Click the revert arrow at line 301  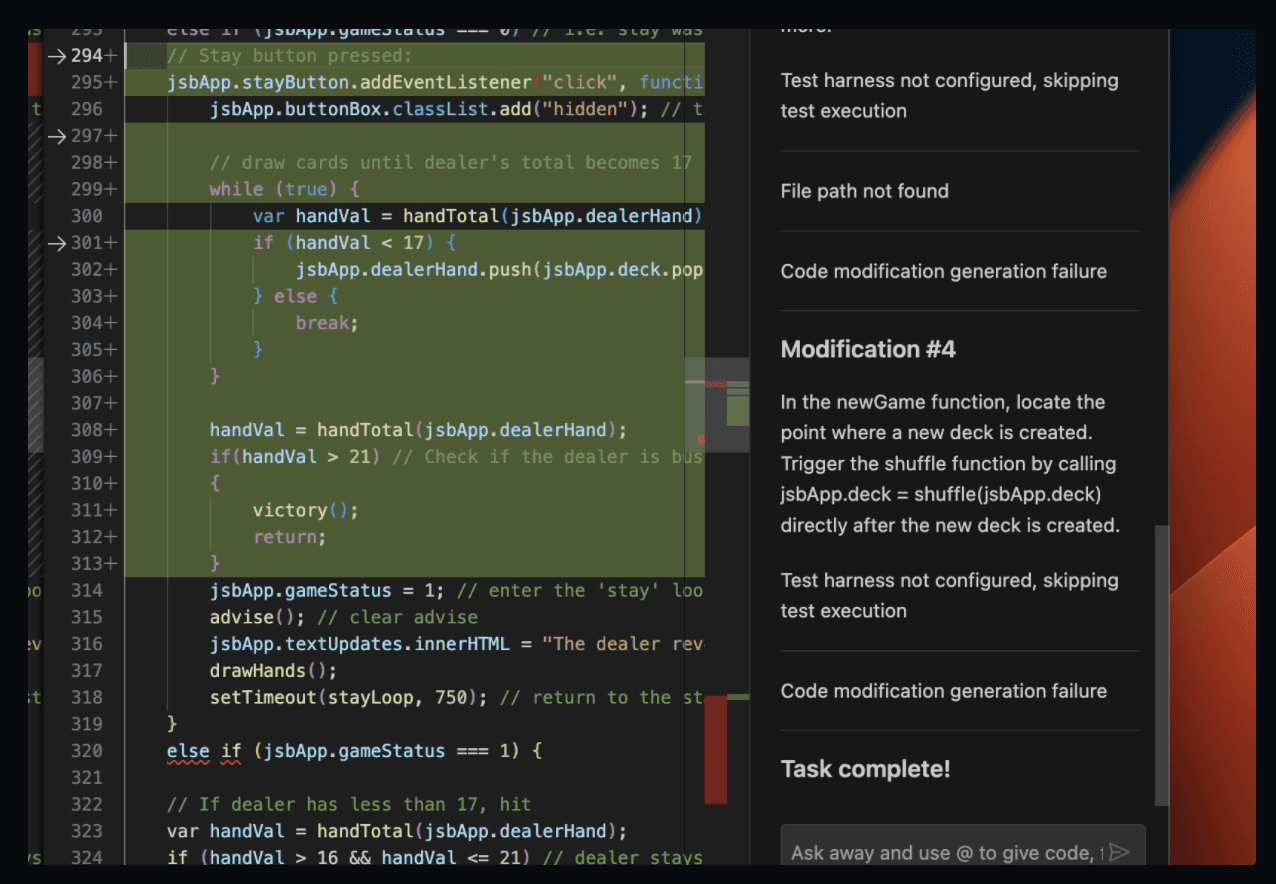coord(56,243)
